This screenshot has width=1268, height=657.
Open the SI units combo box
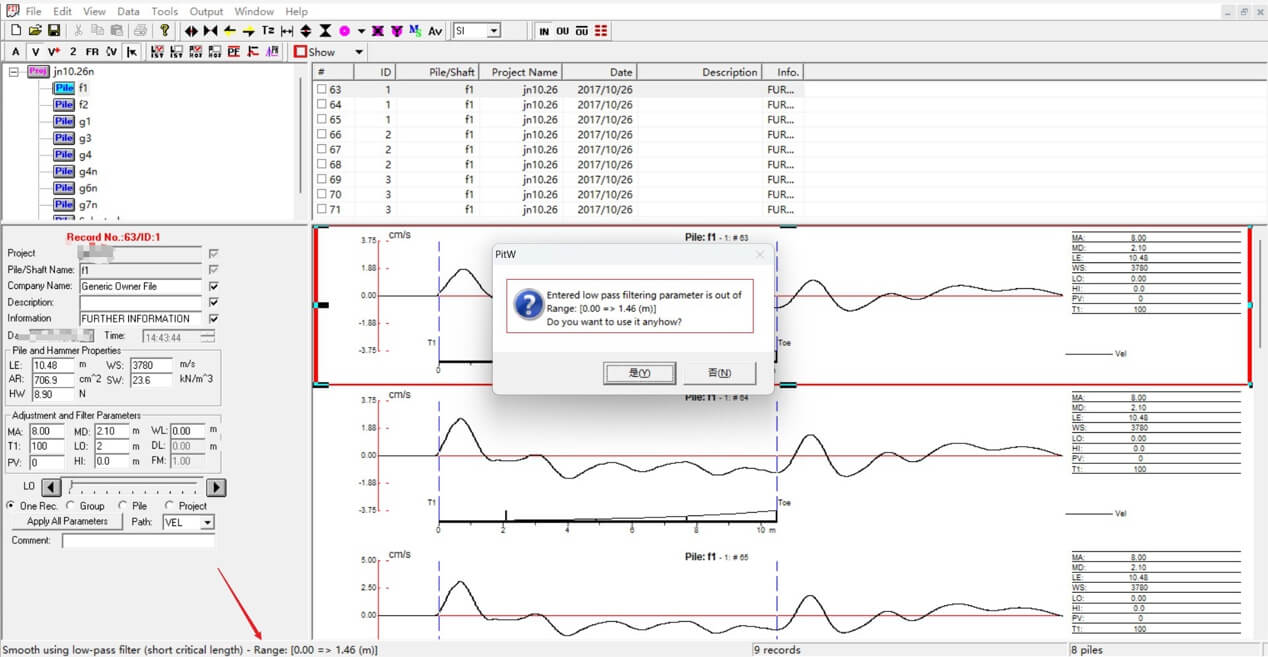477,31
